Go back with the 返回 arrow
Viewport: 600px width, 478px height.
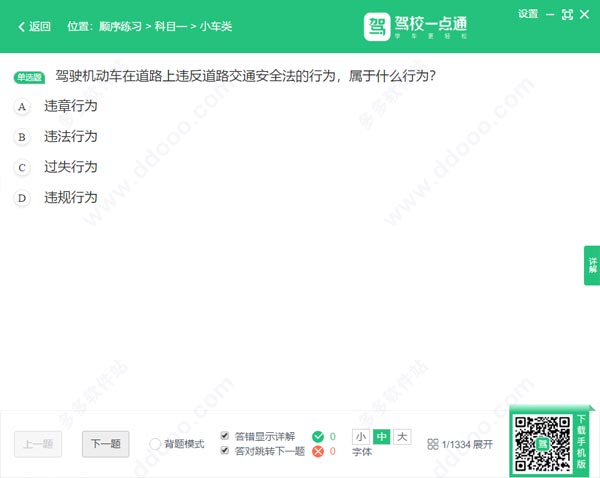click(34, 26)
